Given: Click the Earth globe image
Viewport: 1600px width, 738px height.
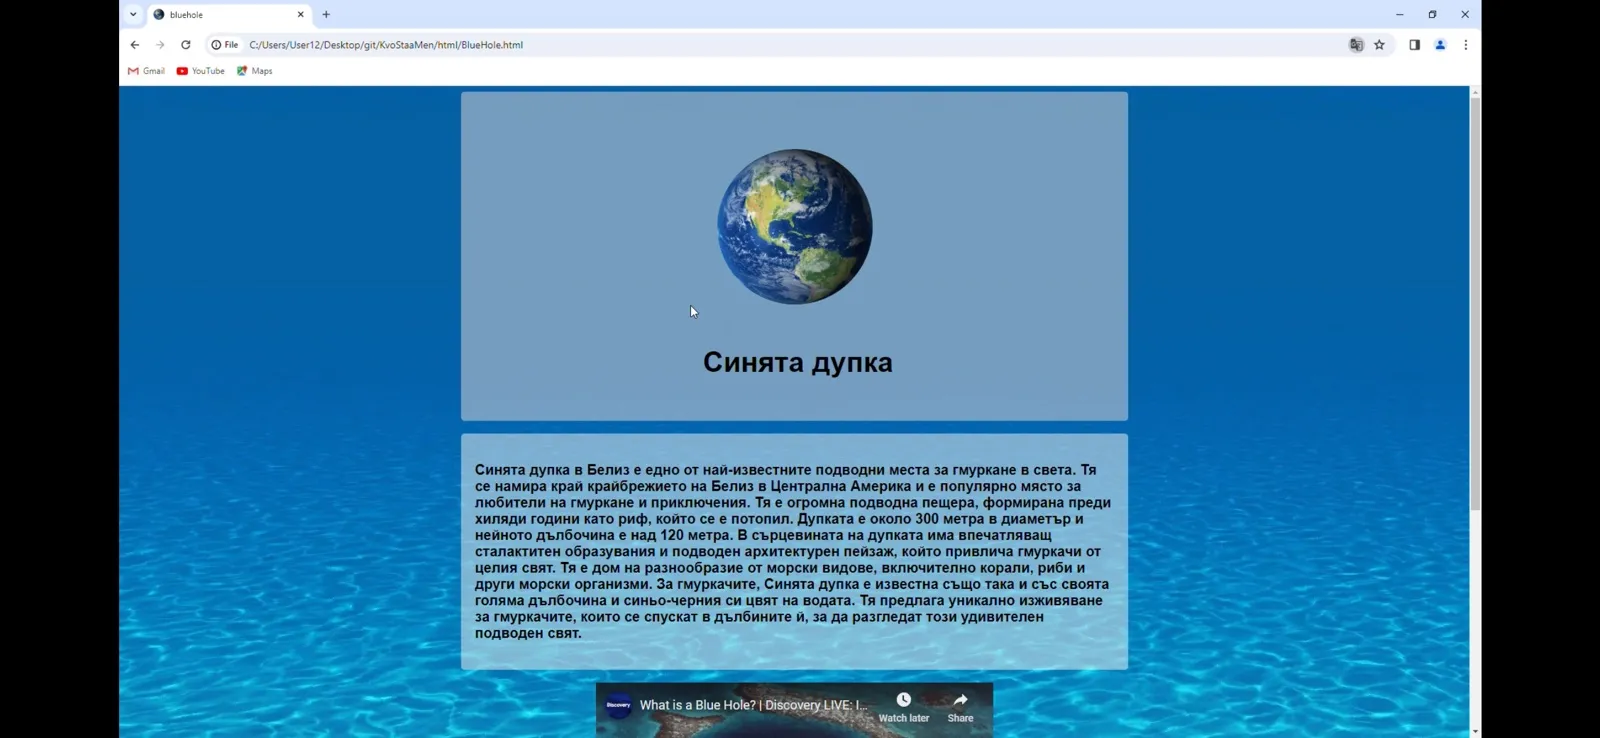Looking at the screenshot, I should [795, 227].
